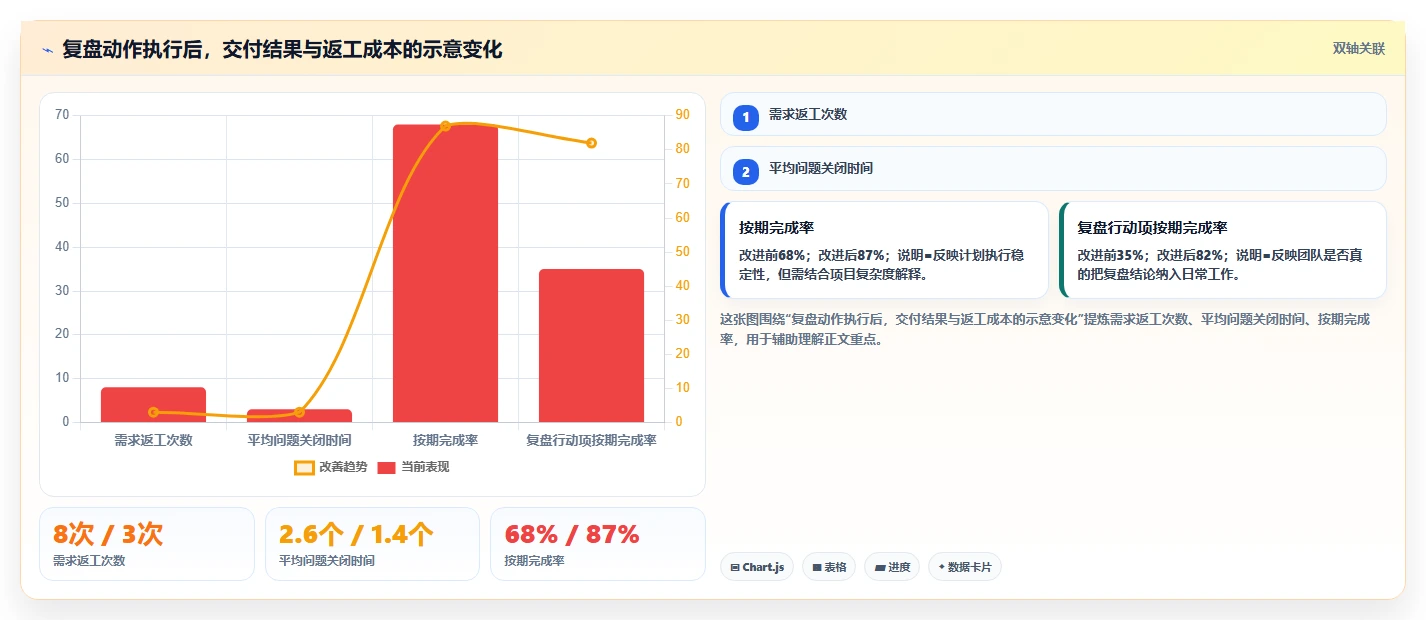Click the x-axis label 需求返工次数

pos(153,440)
